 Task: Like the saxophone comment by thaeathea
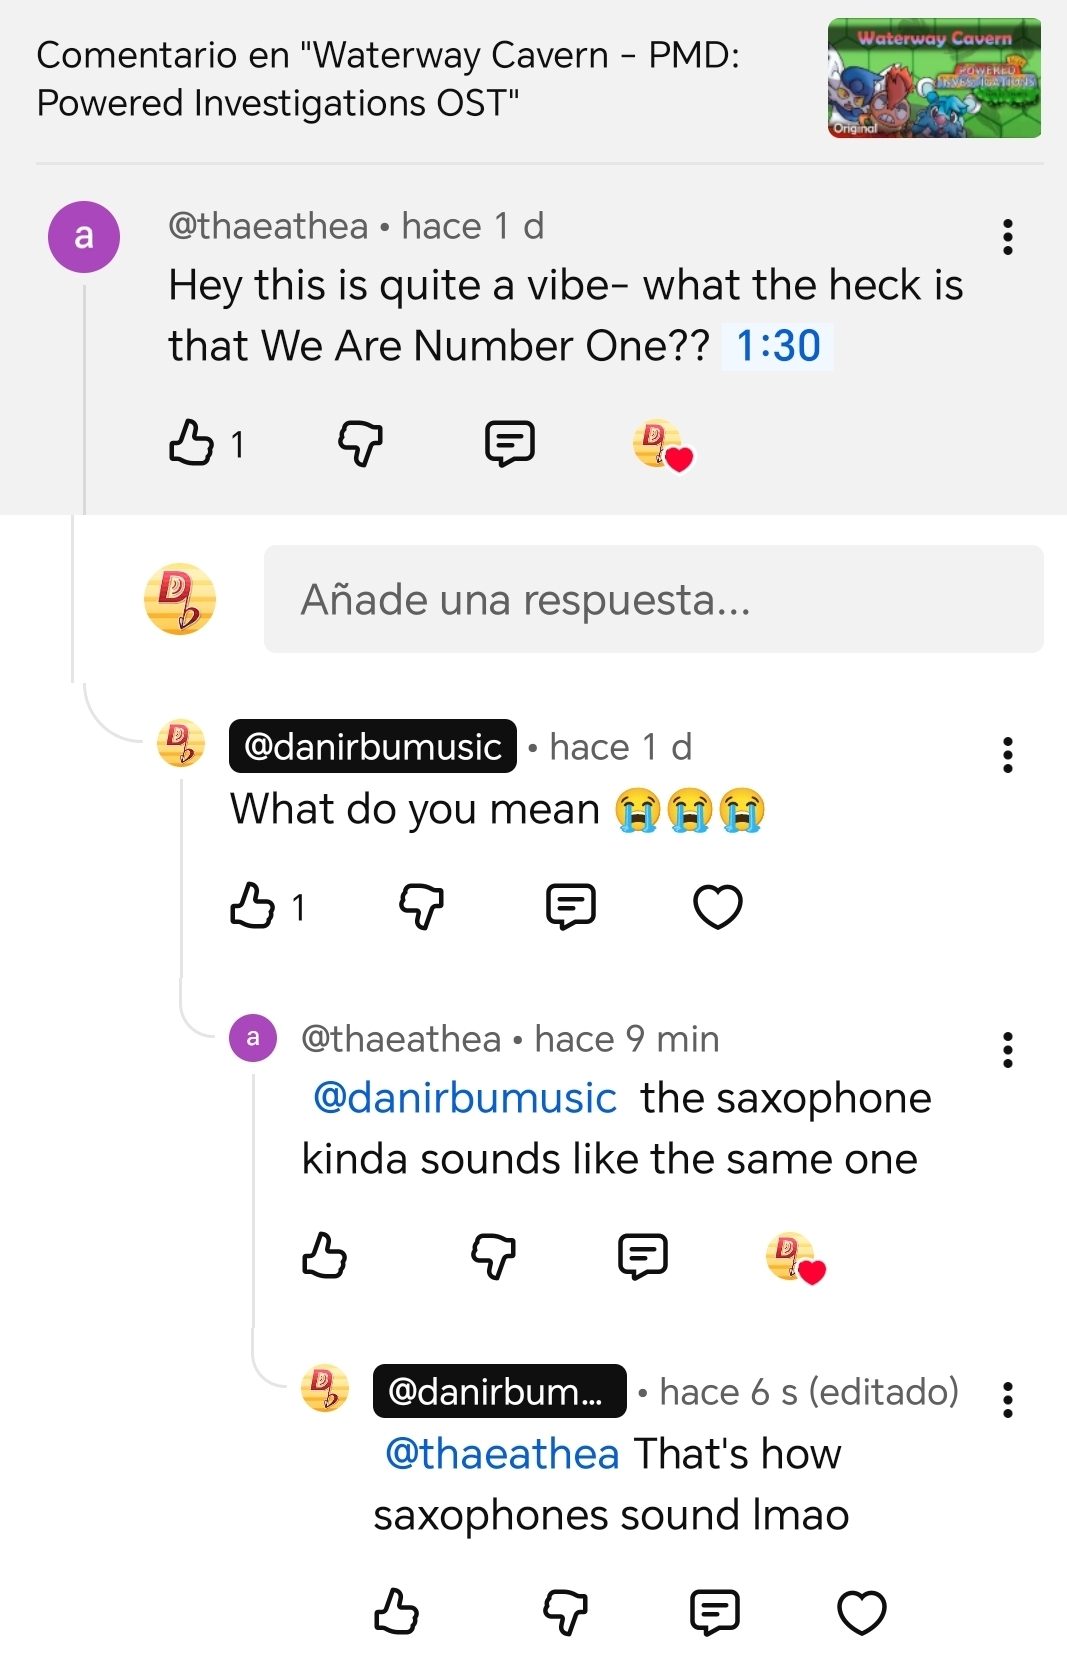pos(324,1256)
